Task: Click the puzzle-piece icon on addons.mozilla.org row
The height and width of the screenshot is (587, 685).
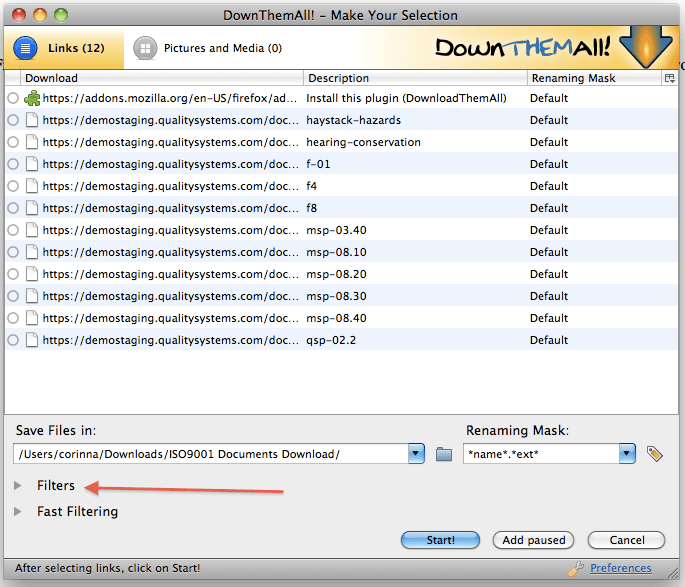Action: pyautogui.click(x=32, y=98)
